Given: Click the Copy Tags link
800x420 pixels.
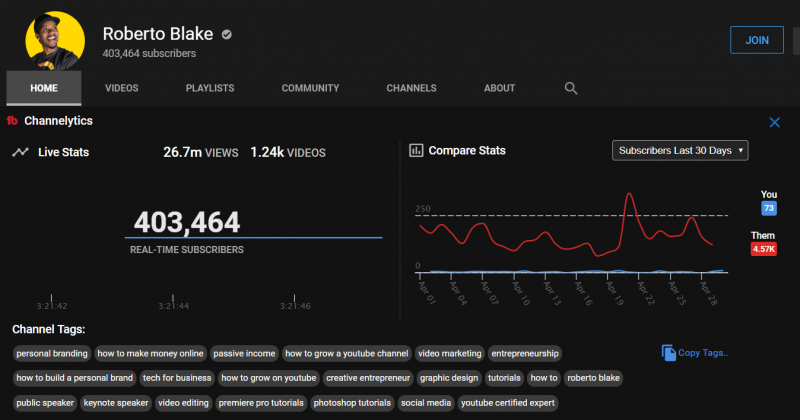Looking at the screenshot, I should 703,353.
